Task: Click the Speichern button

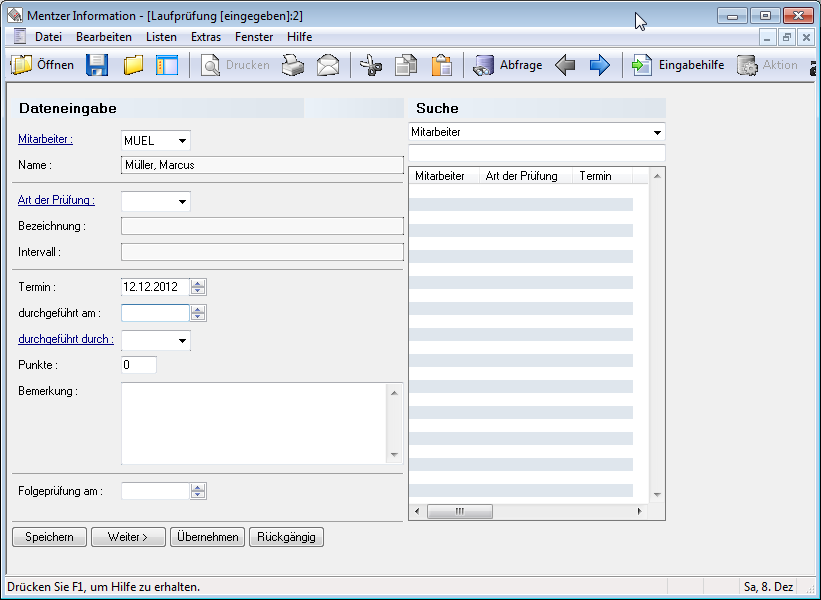Action: [x=49, y=537]
